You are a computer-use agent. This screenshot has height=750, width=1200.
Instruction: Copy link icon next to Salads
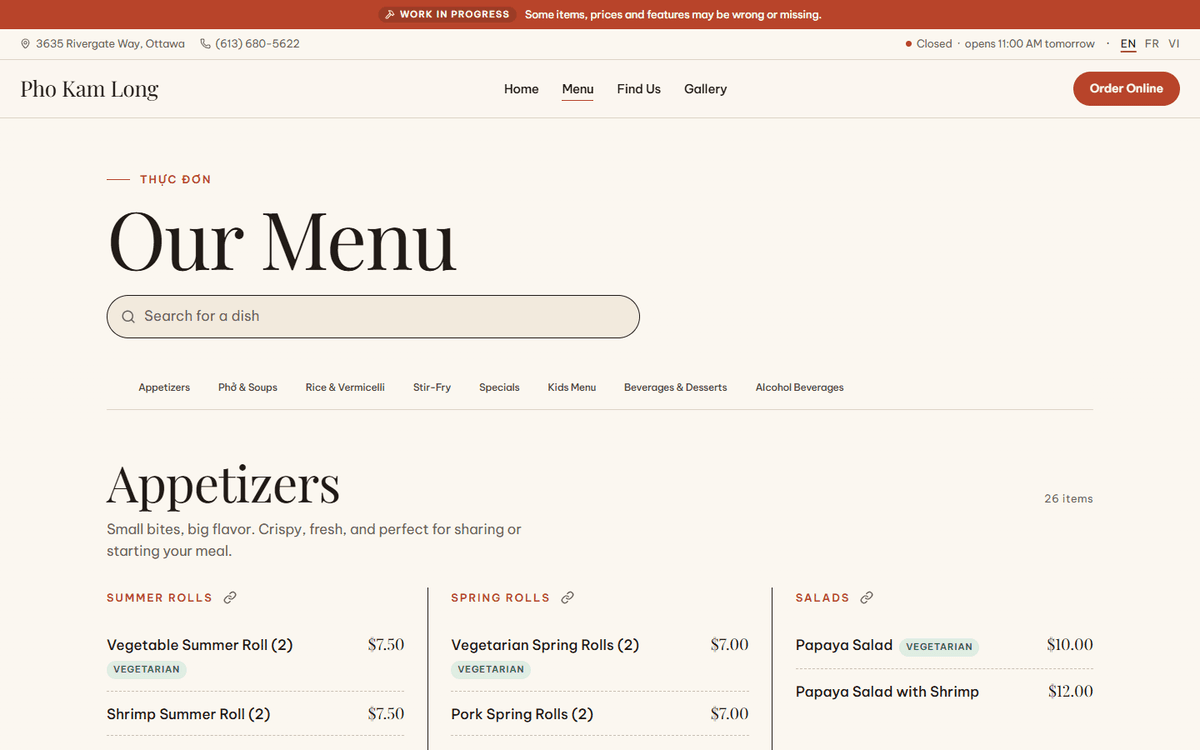click(x=866, y=598)
